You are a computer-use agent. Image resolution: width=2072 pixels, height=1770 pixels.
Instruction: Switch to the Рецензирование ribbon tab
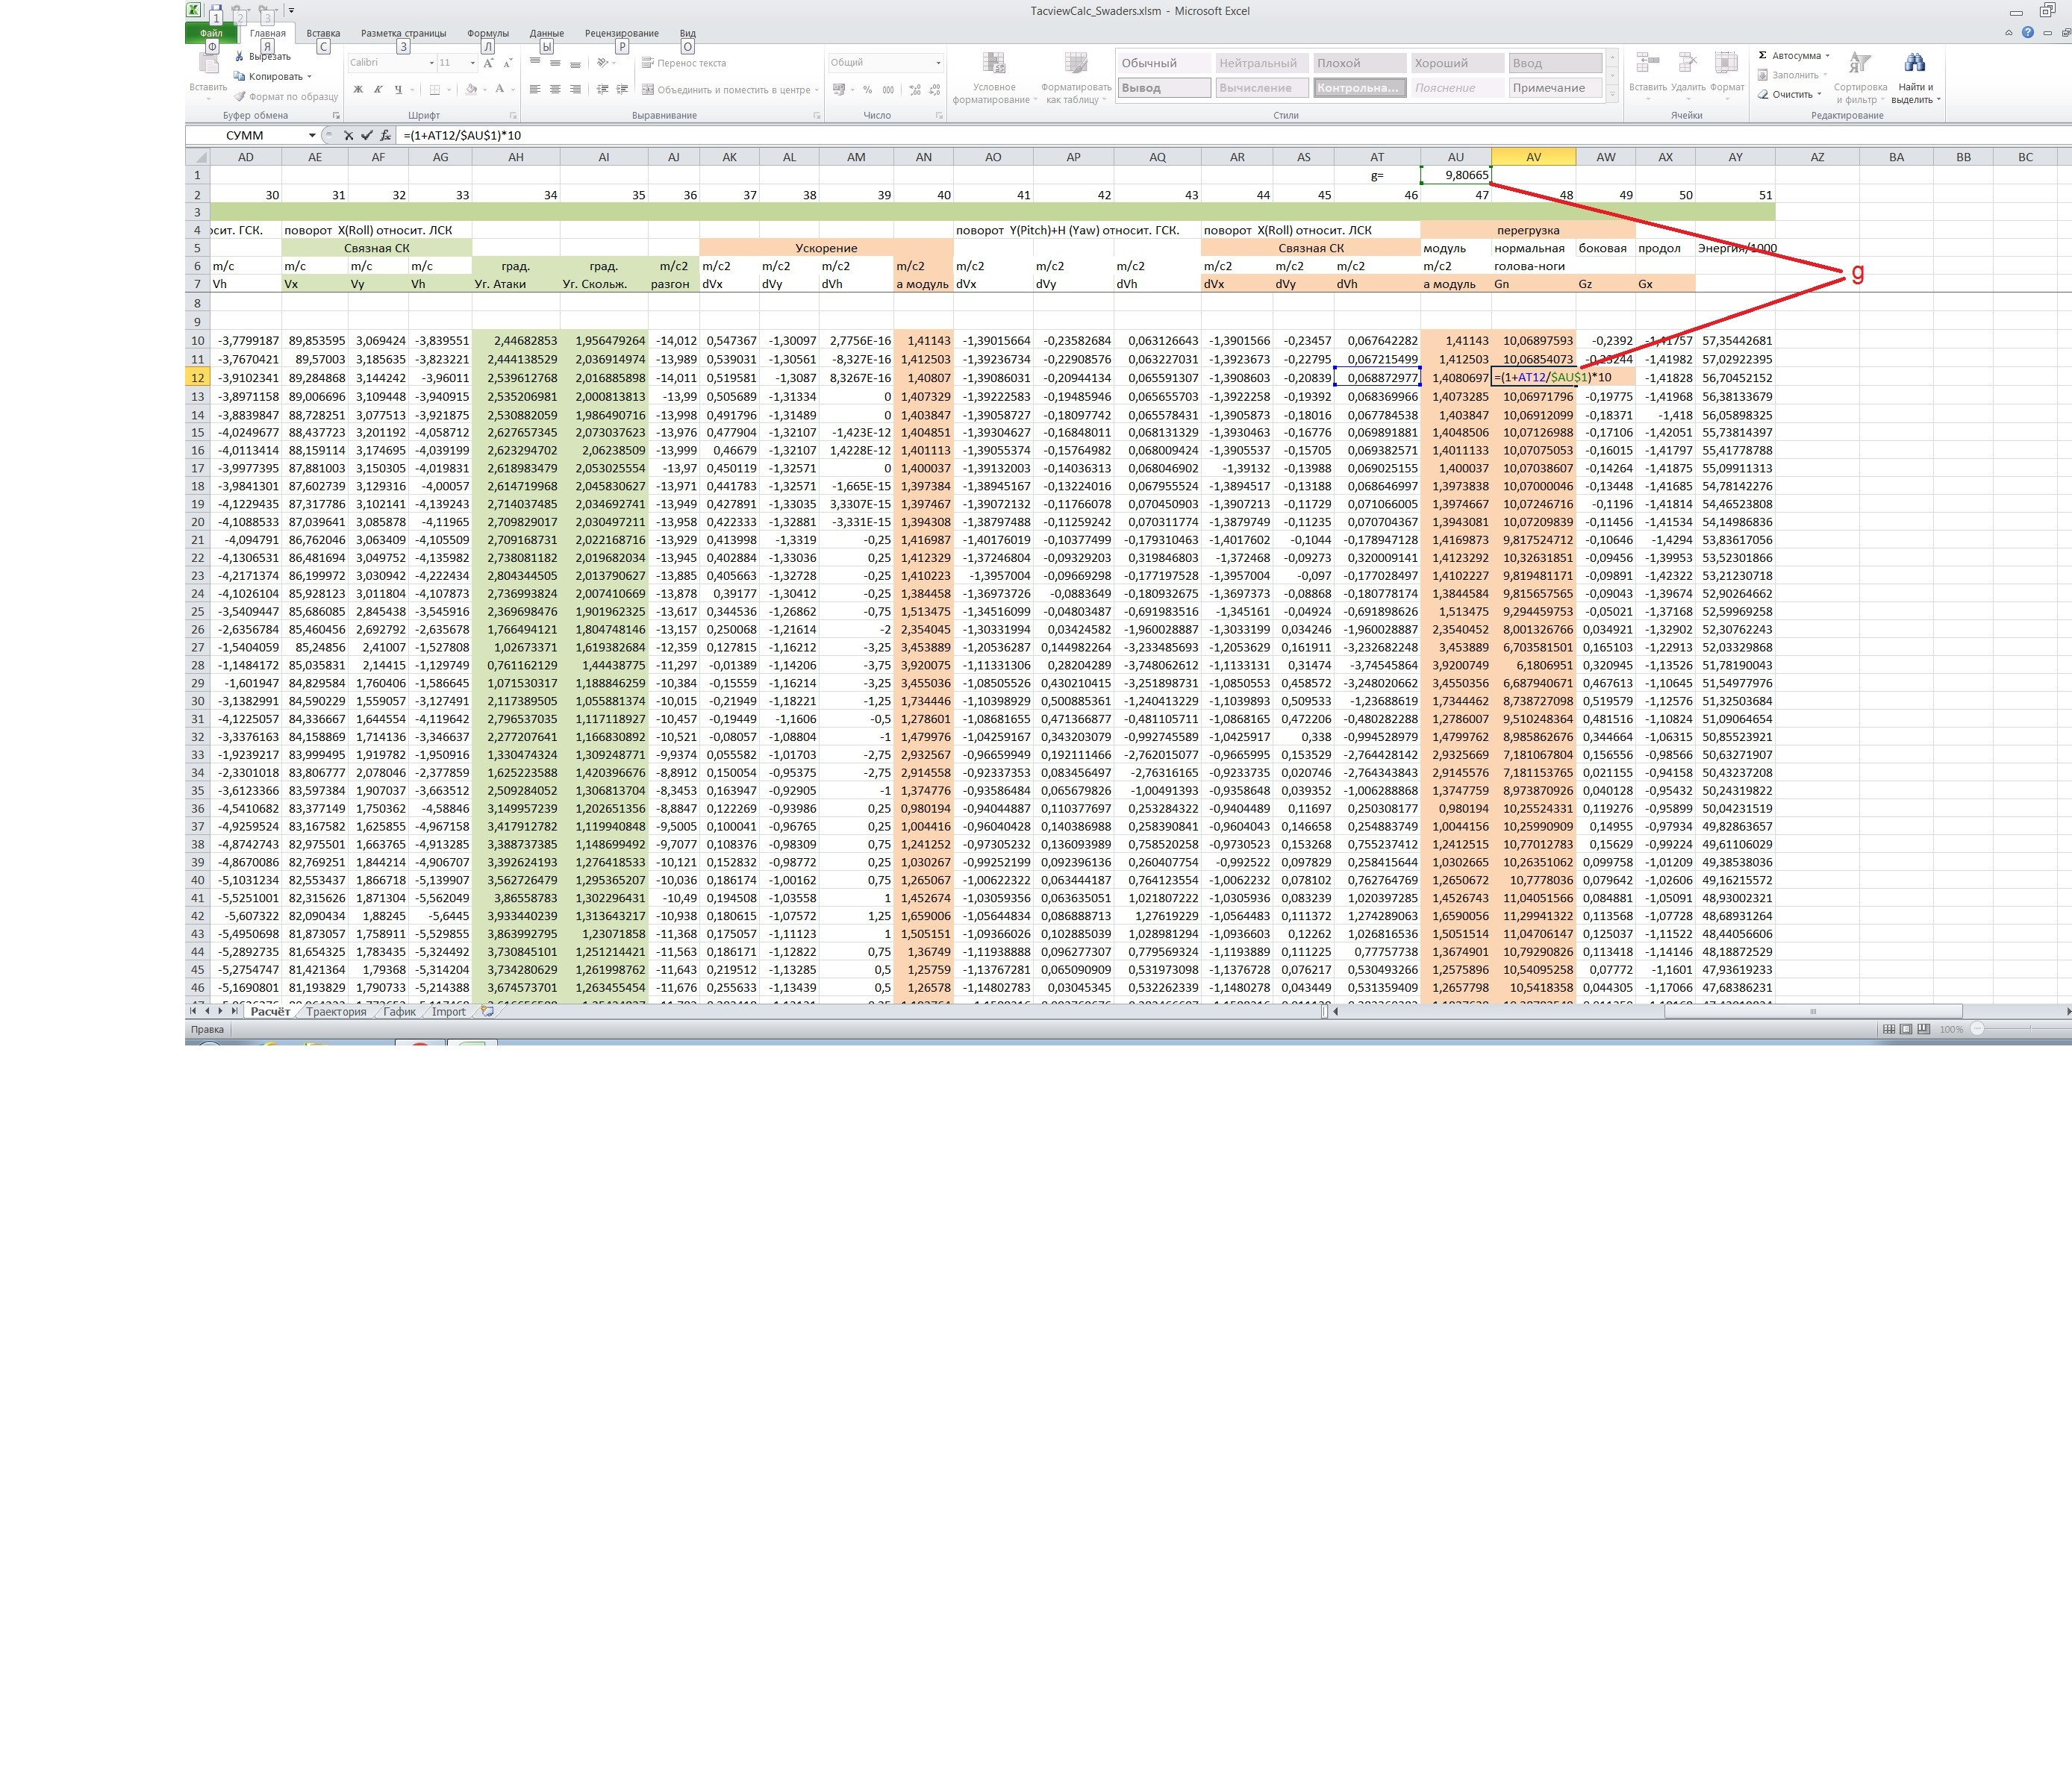622,34
